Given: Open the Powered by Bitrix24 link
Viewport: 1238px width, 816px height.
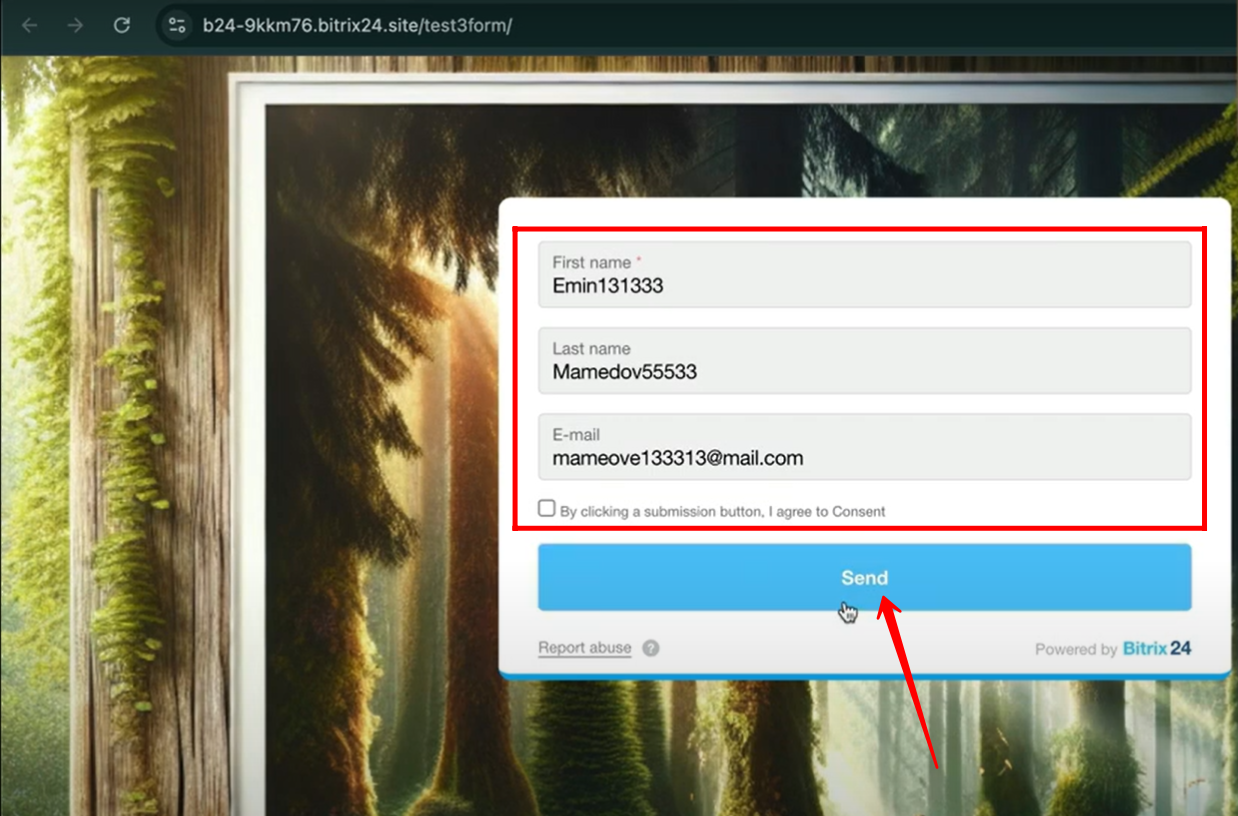Looking at the screenshot, I should [1113, 649].
